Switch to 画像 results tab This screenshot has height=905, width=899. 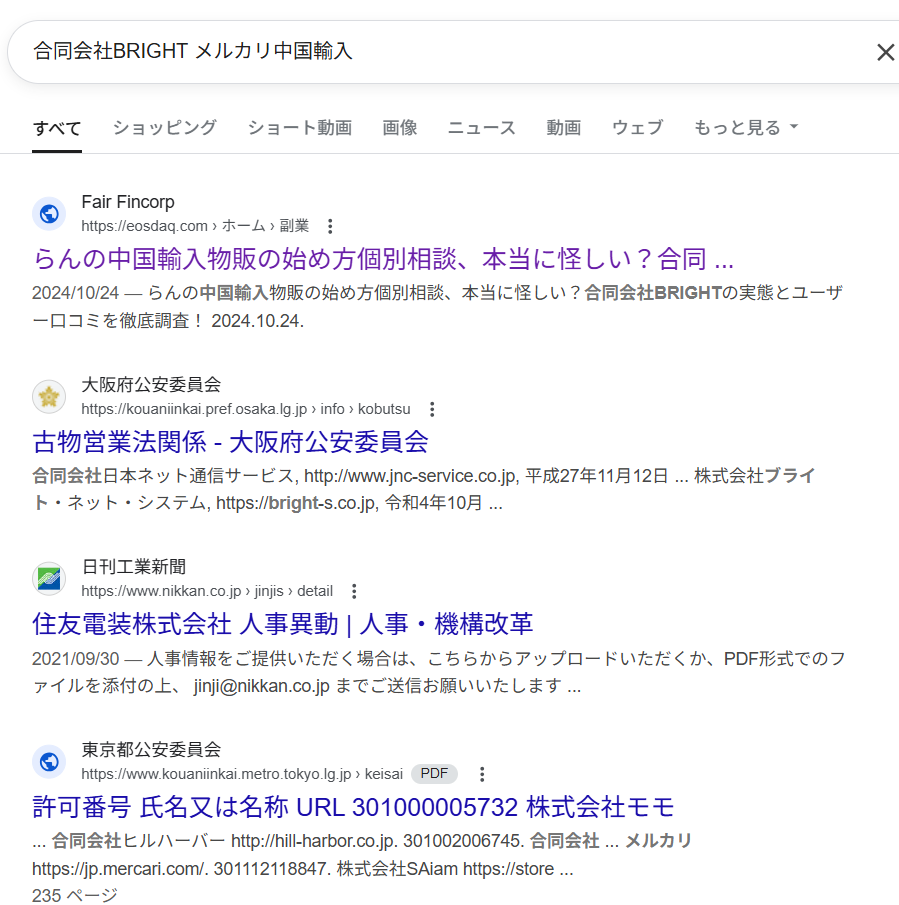click(x=399, y=128)
